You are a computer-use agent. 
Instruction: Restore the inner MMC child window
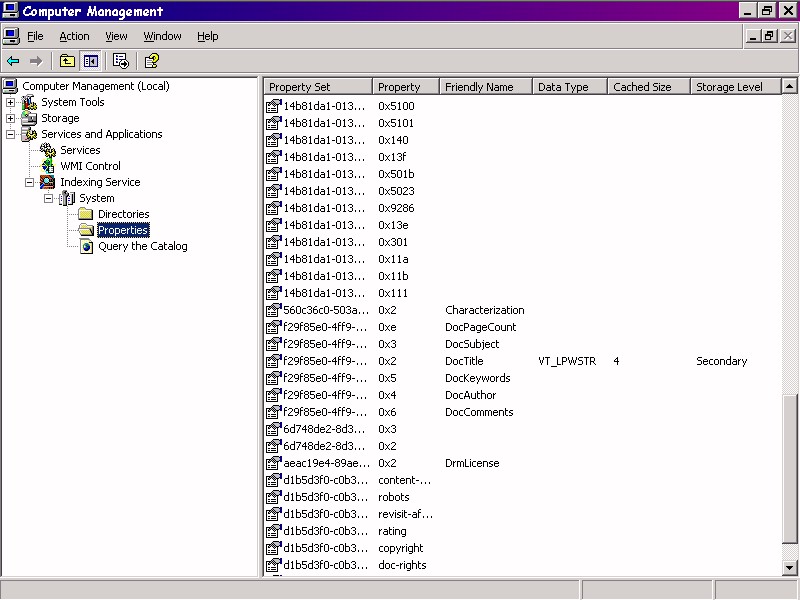[770, 36]
